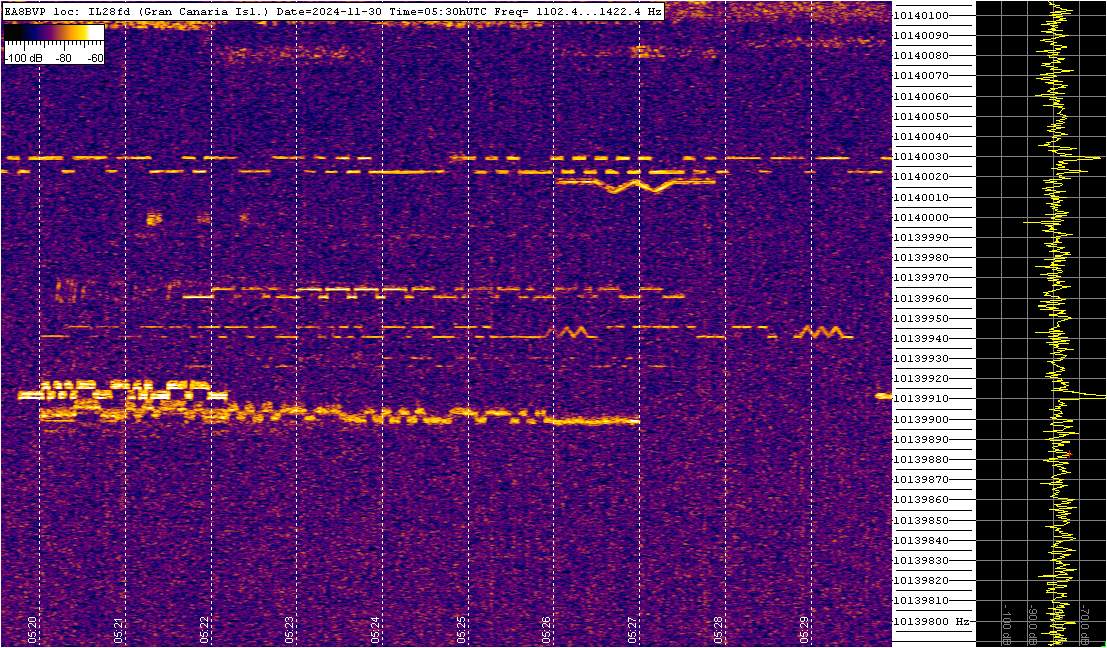Click the 10139820 frequency scale label

coord(921,580)
